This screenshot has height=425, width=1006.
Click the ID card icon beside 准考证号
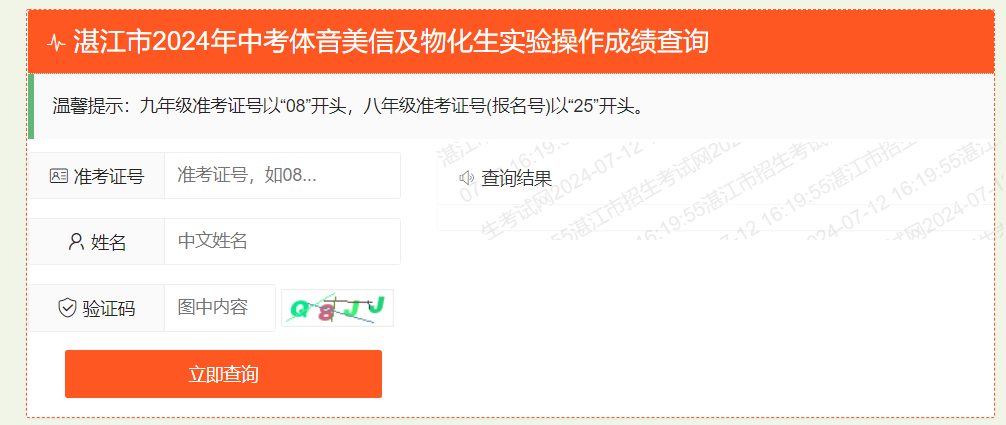point(58,176)
